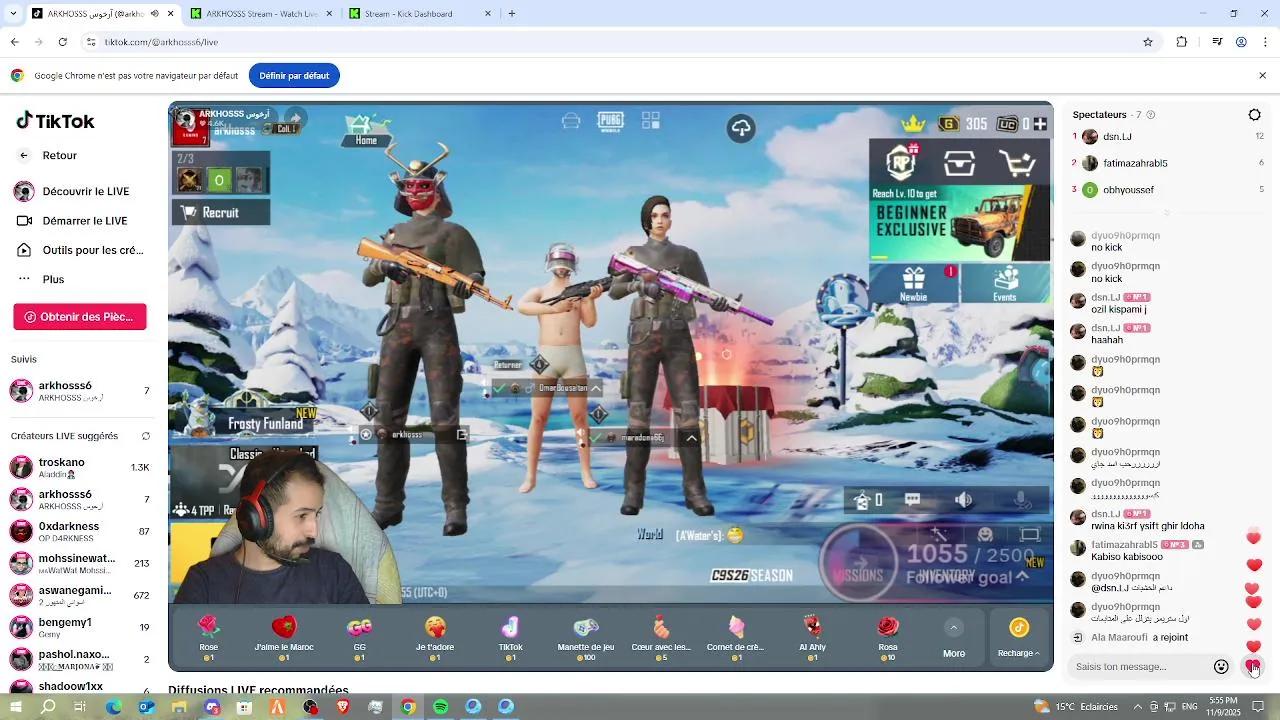Toggle the TPP camera mode
The width and height of the screenshot is (1280, 720).
pyautogui.click(x=200, y=510)
